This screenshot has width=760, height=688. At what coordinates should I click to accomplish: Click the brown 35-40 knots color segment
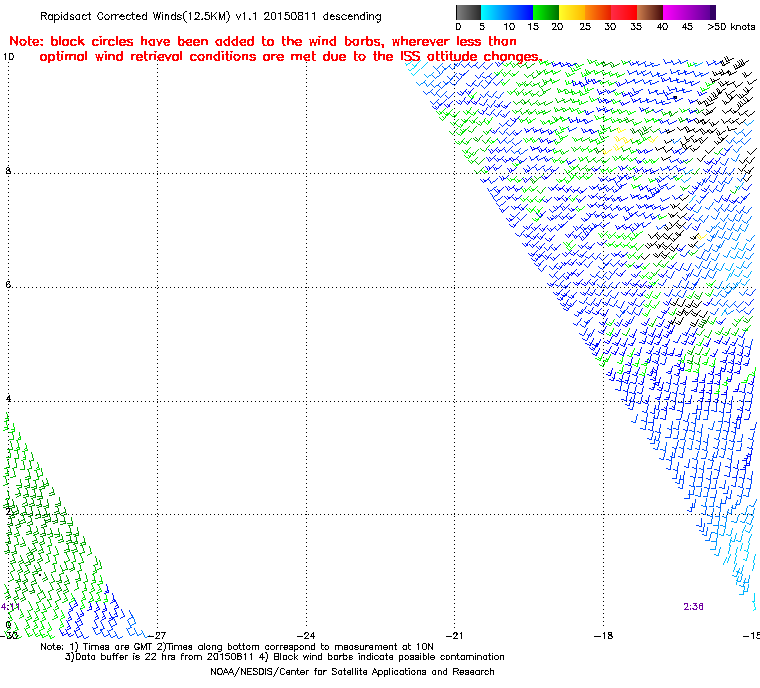pos(650,12)
